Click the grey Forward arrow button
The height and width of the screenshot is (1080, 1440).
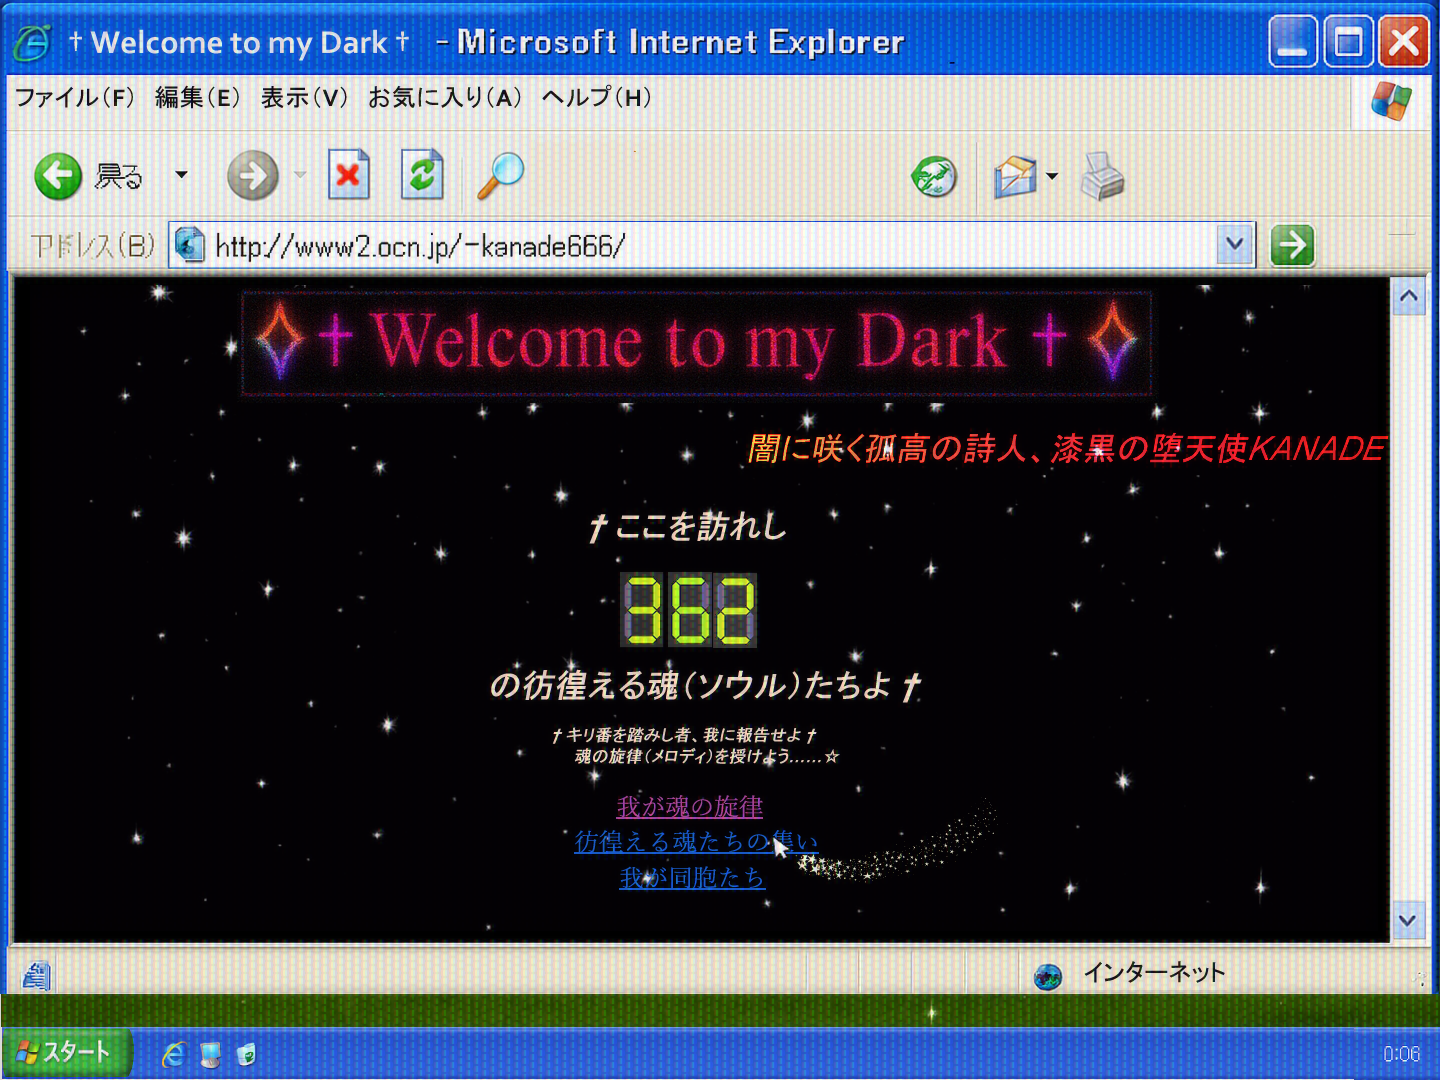[252, 176]
